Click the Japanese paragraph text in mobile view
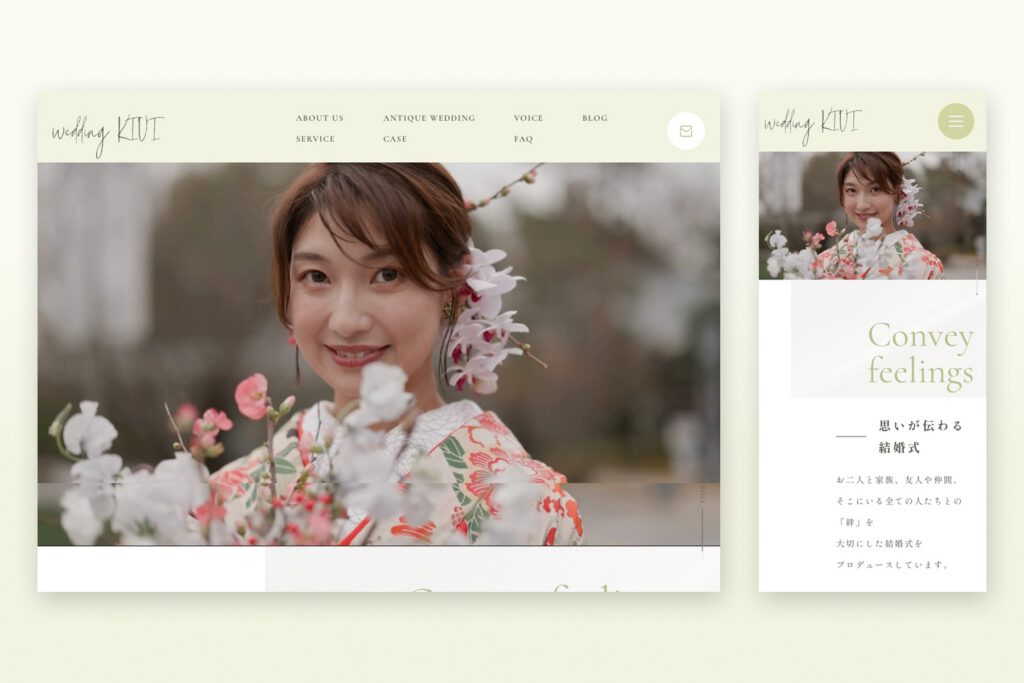Viewport: 1024px width, 683px height. pyautogui.click(x=898, y=522)
